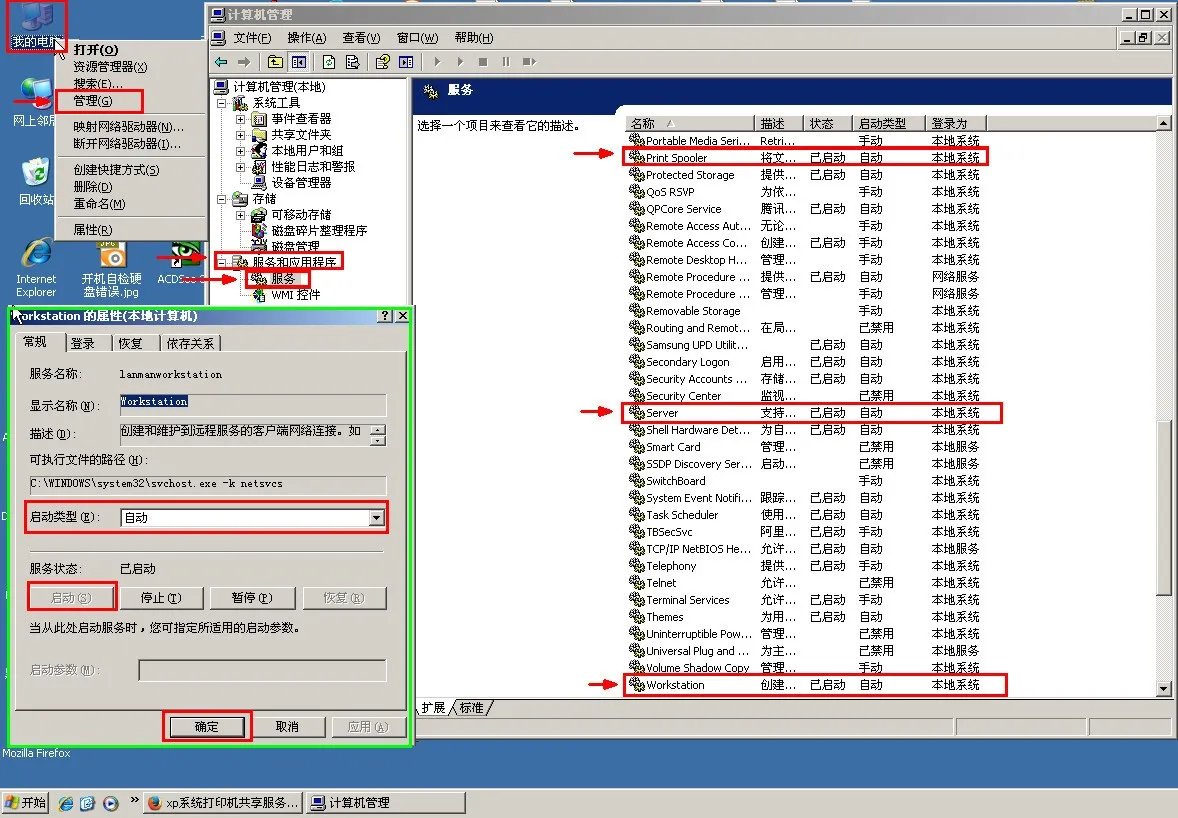The image size is (1178, 818).
Task: Open the 操作(A) menu
Action: [x=306, y=38]
